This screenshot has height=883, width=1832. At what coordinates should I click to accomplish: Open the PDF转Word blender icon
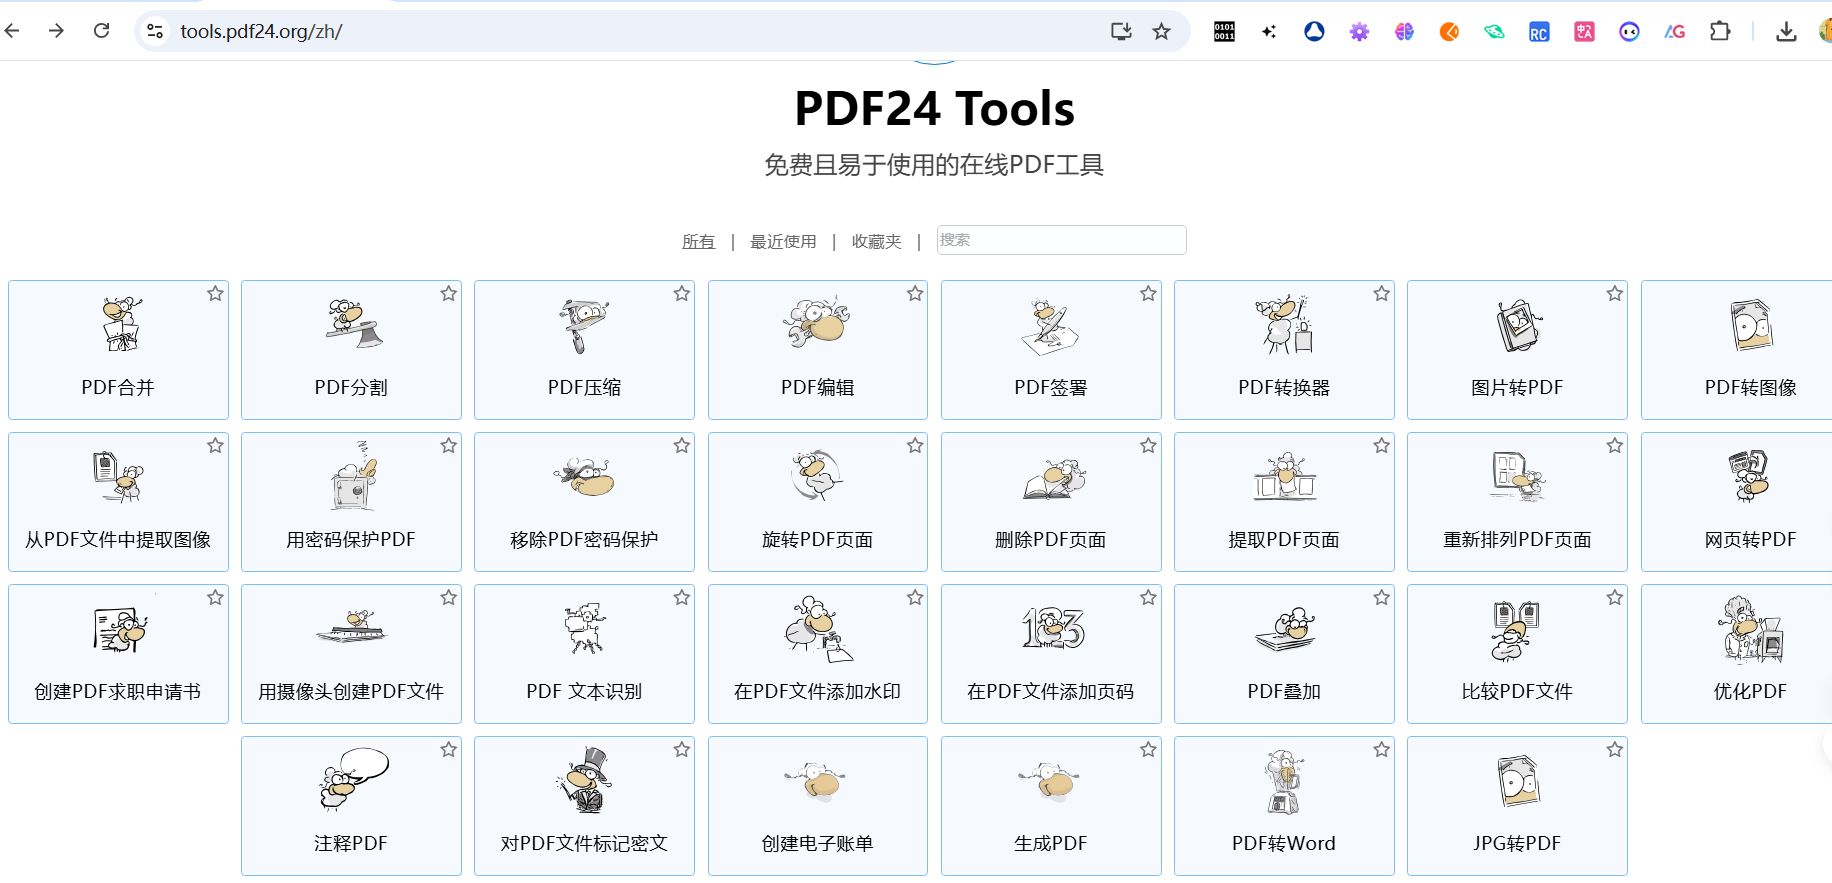coord(1284,781)
